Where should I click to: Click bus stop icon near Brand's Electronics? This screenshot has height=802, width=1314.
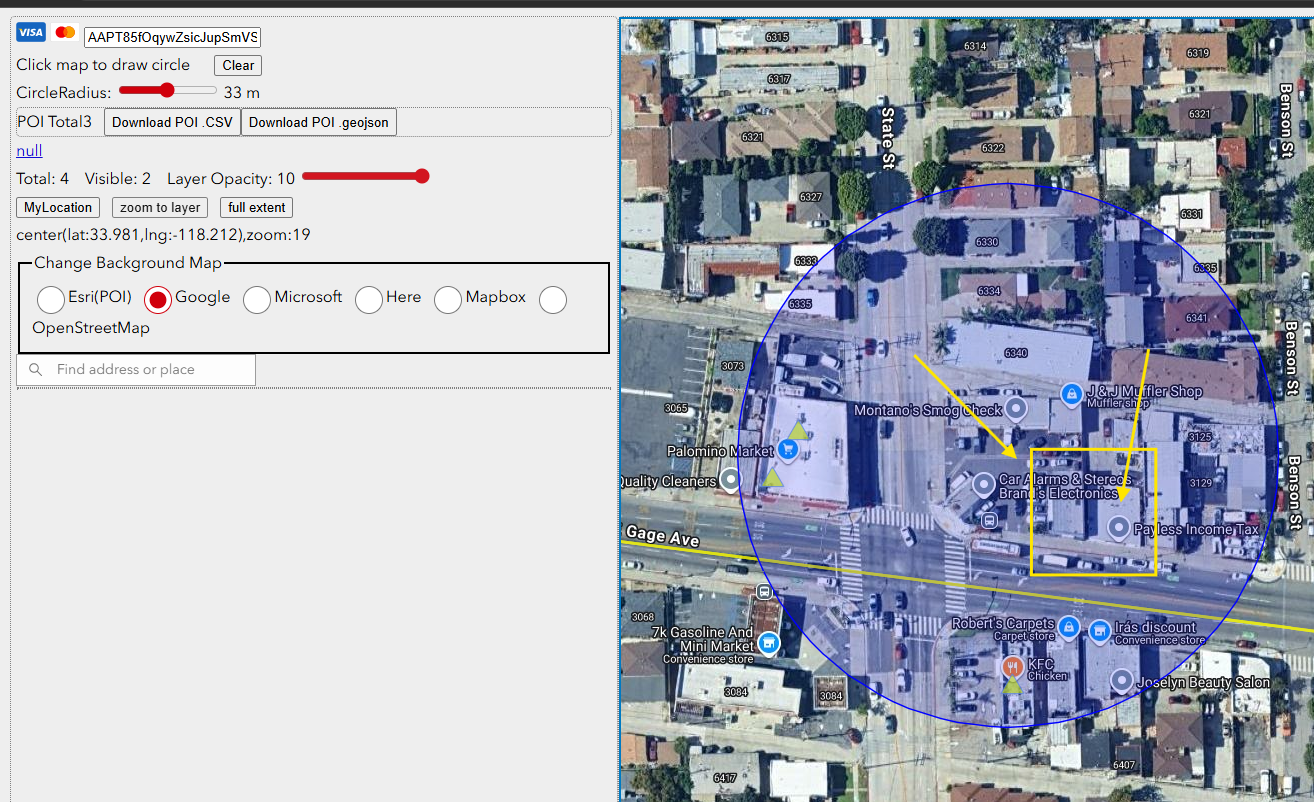click(x=989, y=519)
